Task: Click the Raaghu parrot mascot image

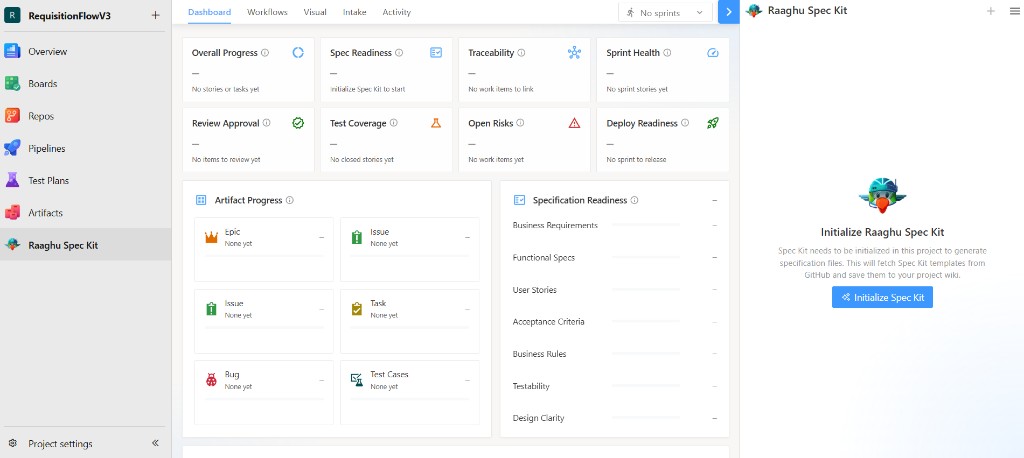Action: [x=882, y=195]
